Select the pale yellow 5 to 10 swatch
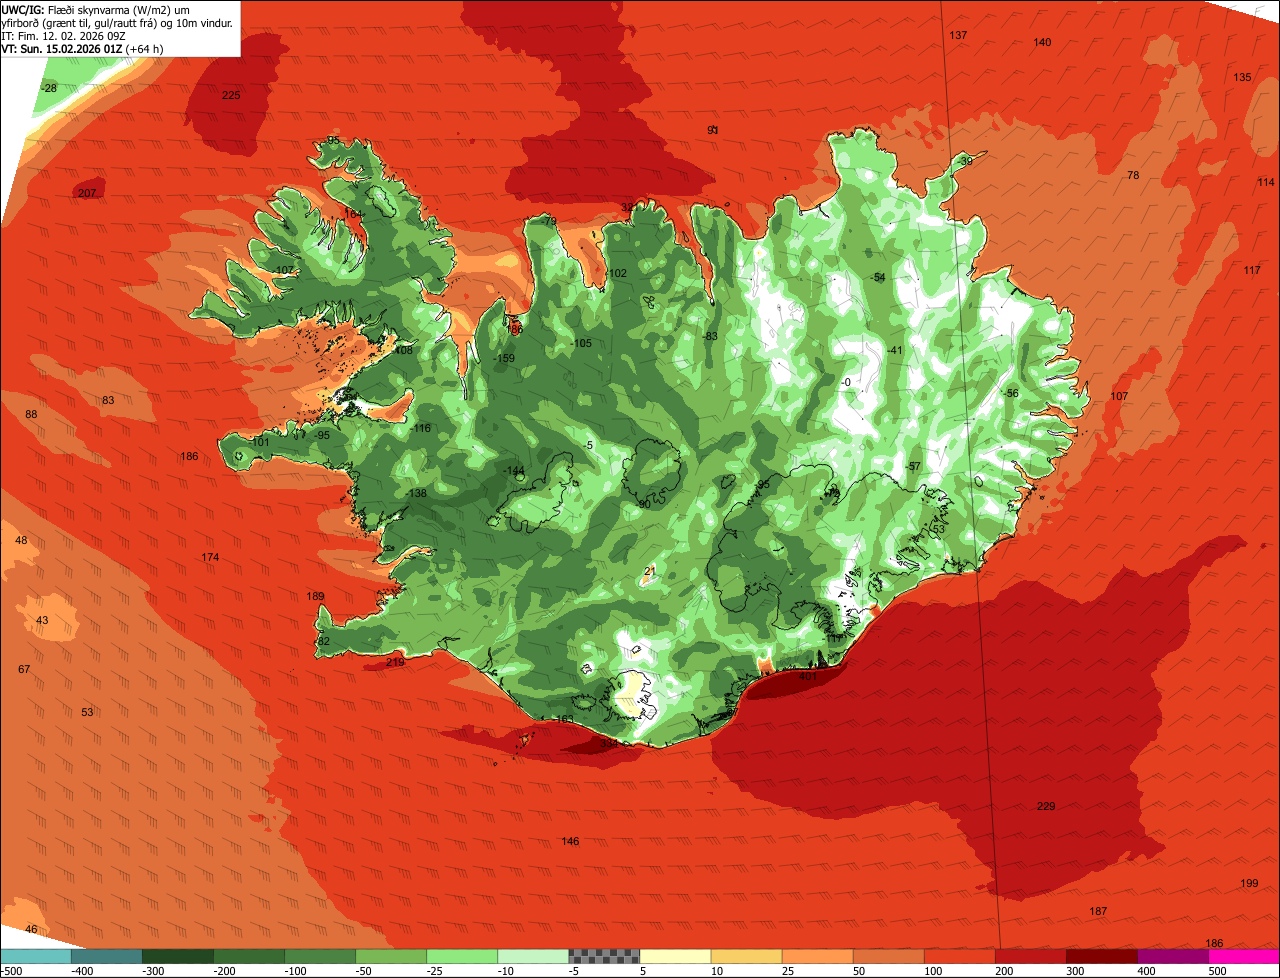Screen dimensions: 1280x978 click(x=675, y=957)
